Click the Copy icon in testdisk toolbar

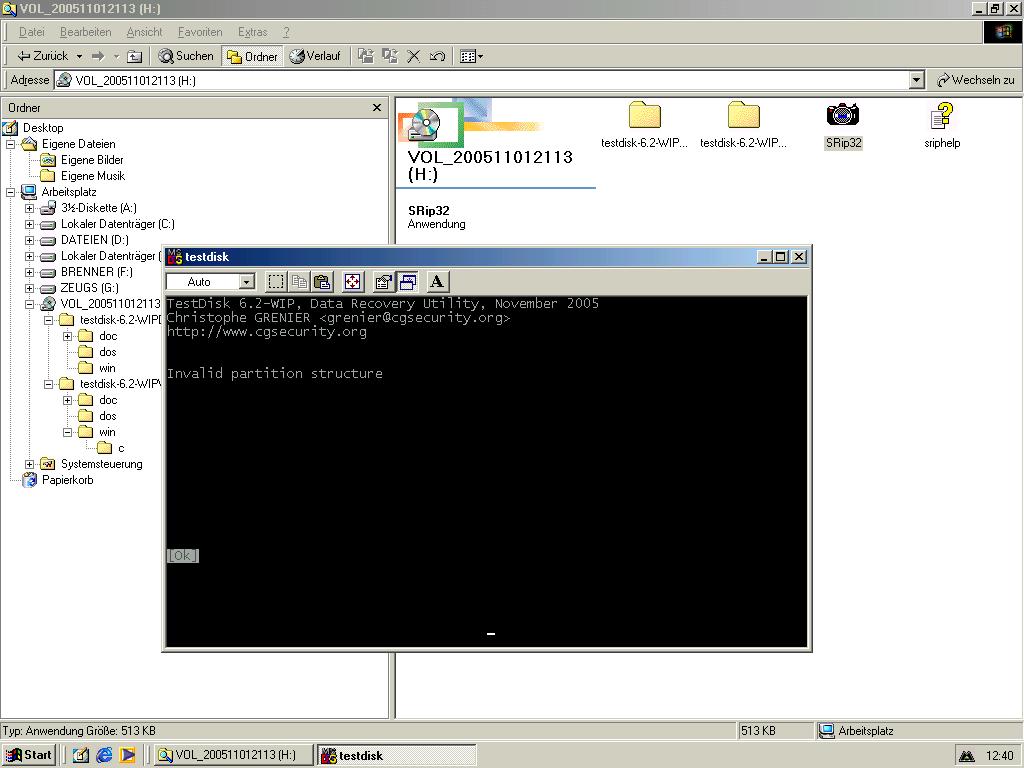pyautogui.click(x=299, y=282)
